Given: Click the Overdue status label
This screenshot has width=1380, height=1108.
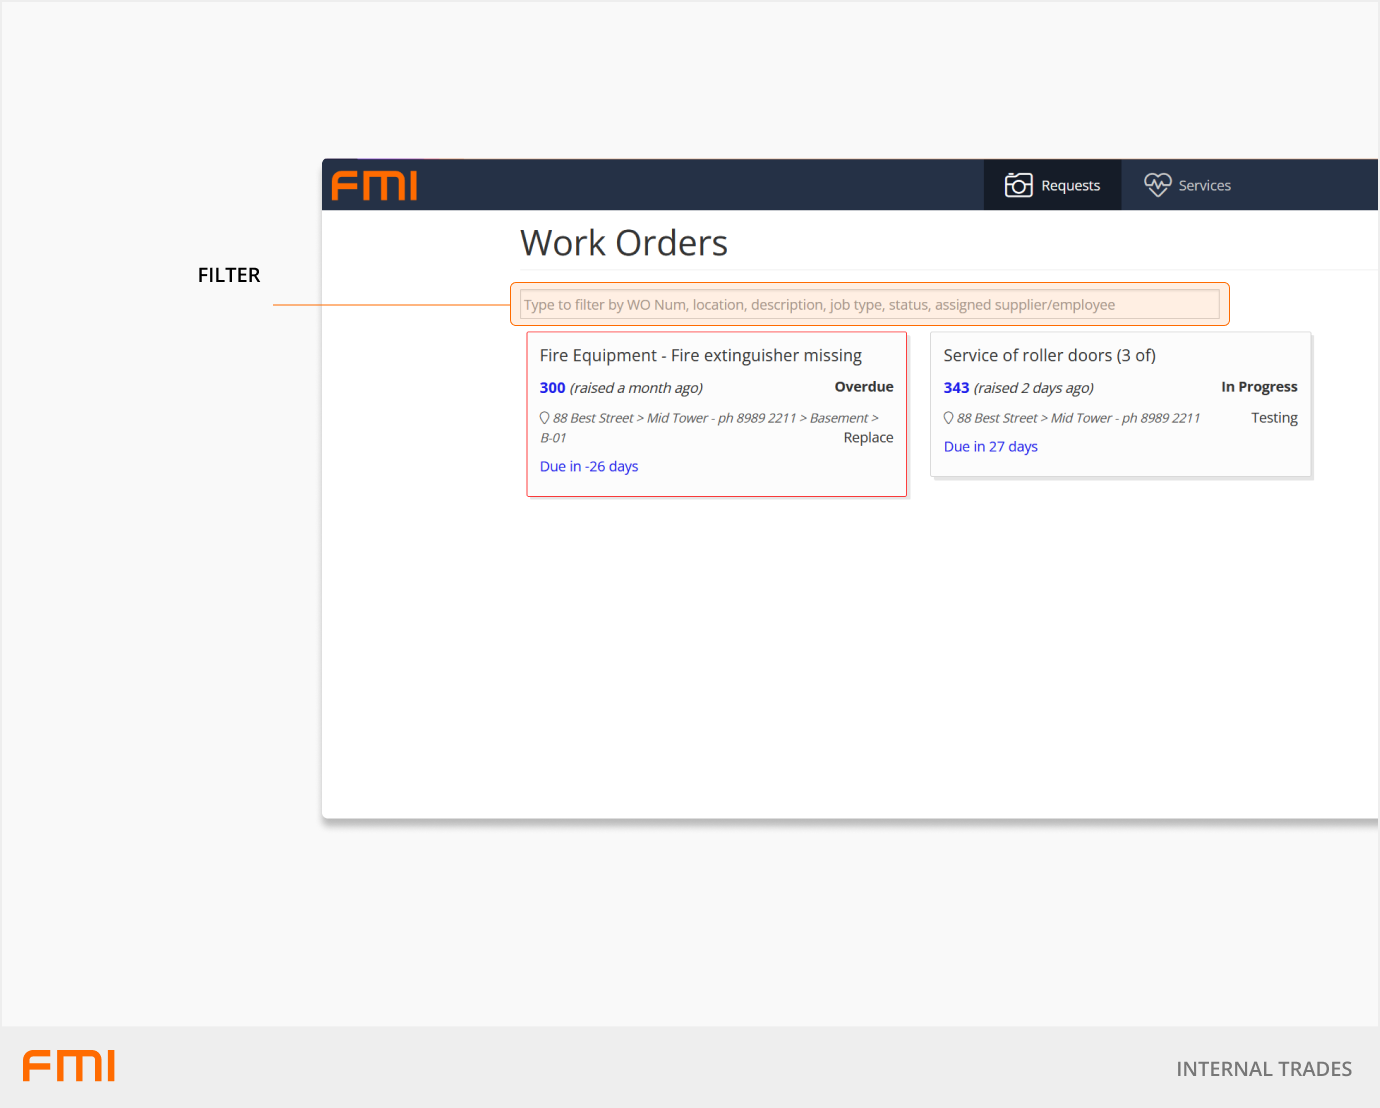Looking at the screenshot, I should [x=863, y=387].
